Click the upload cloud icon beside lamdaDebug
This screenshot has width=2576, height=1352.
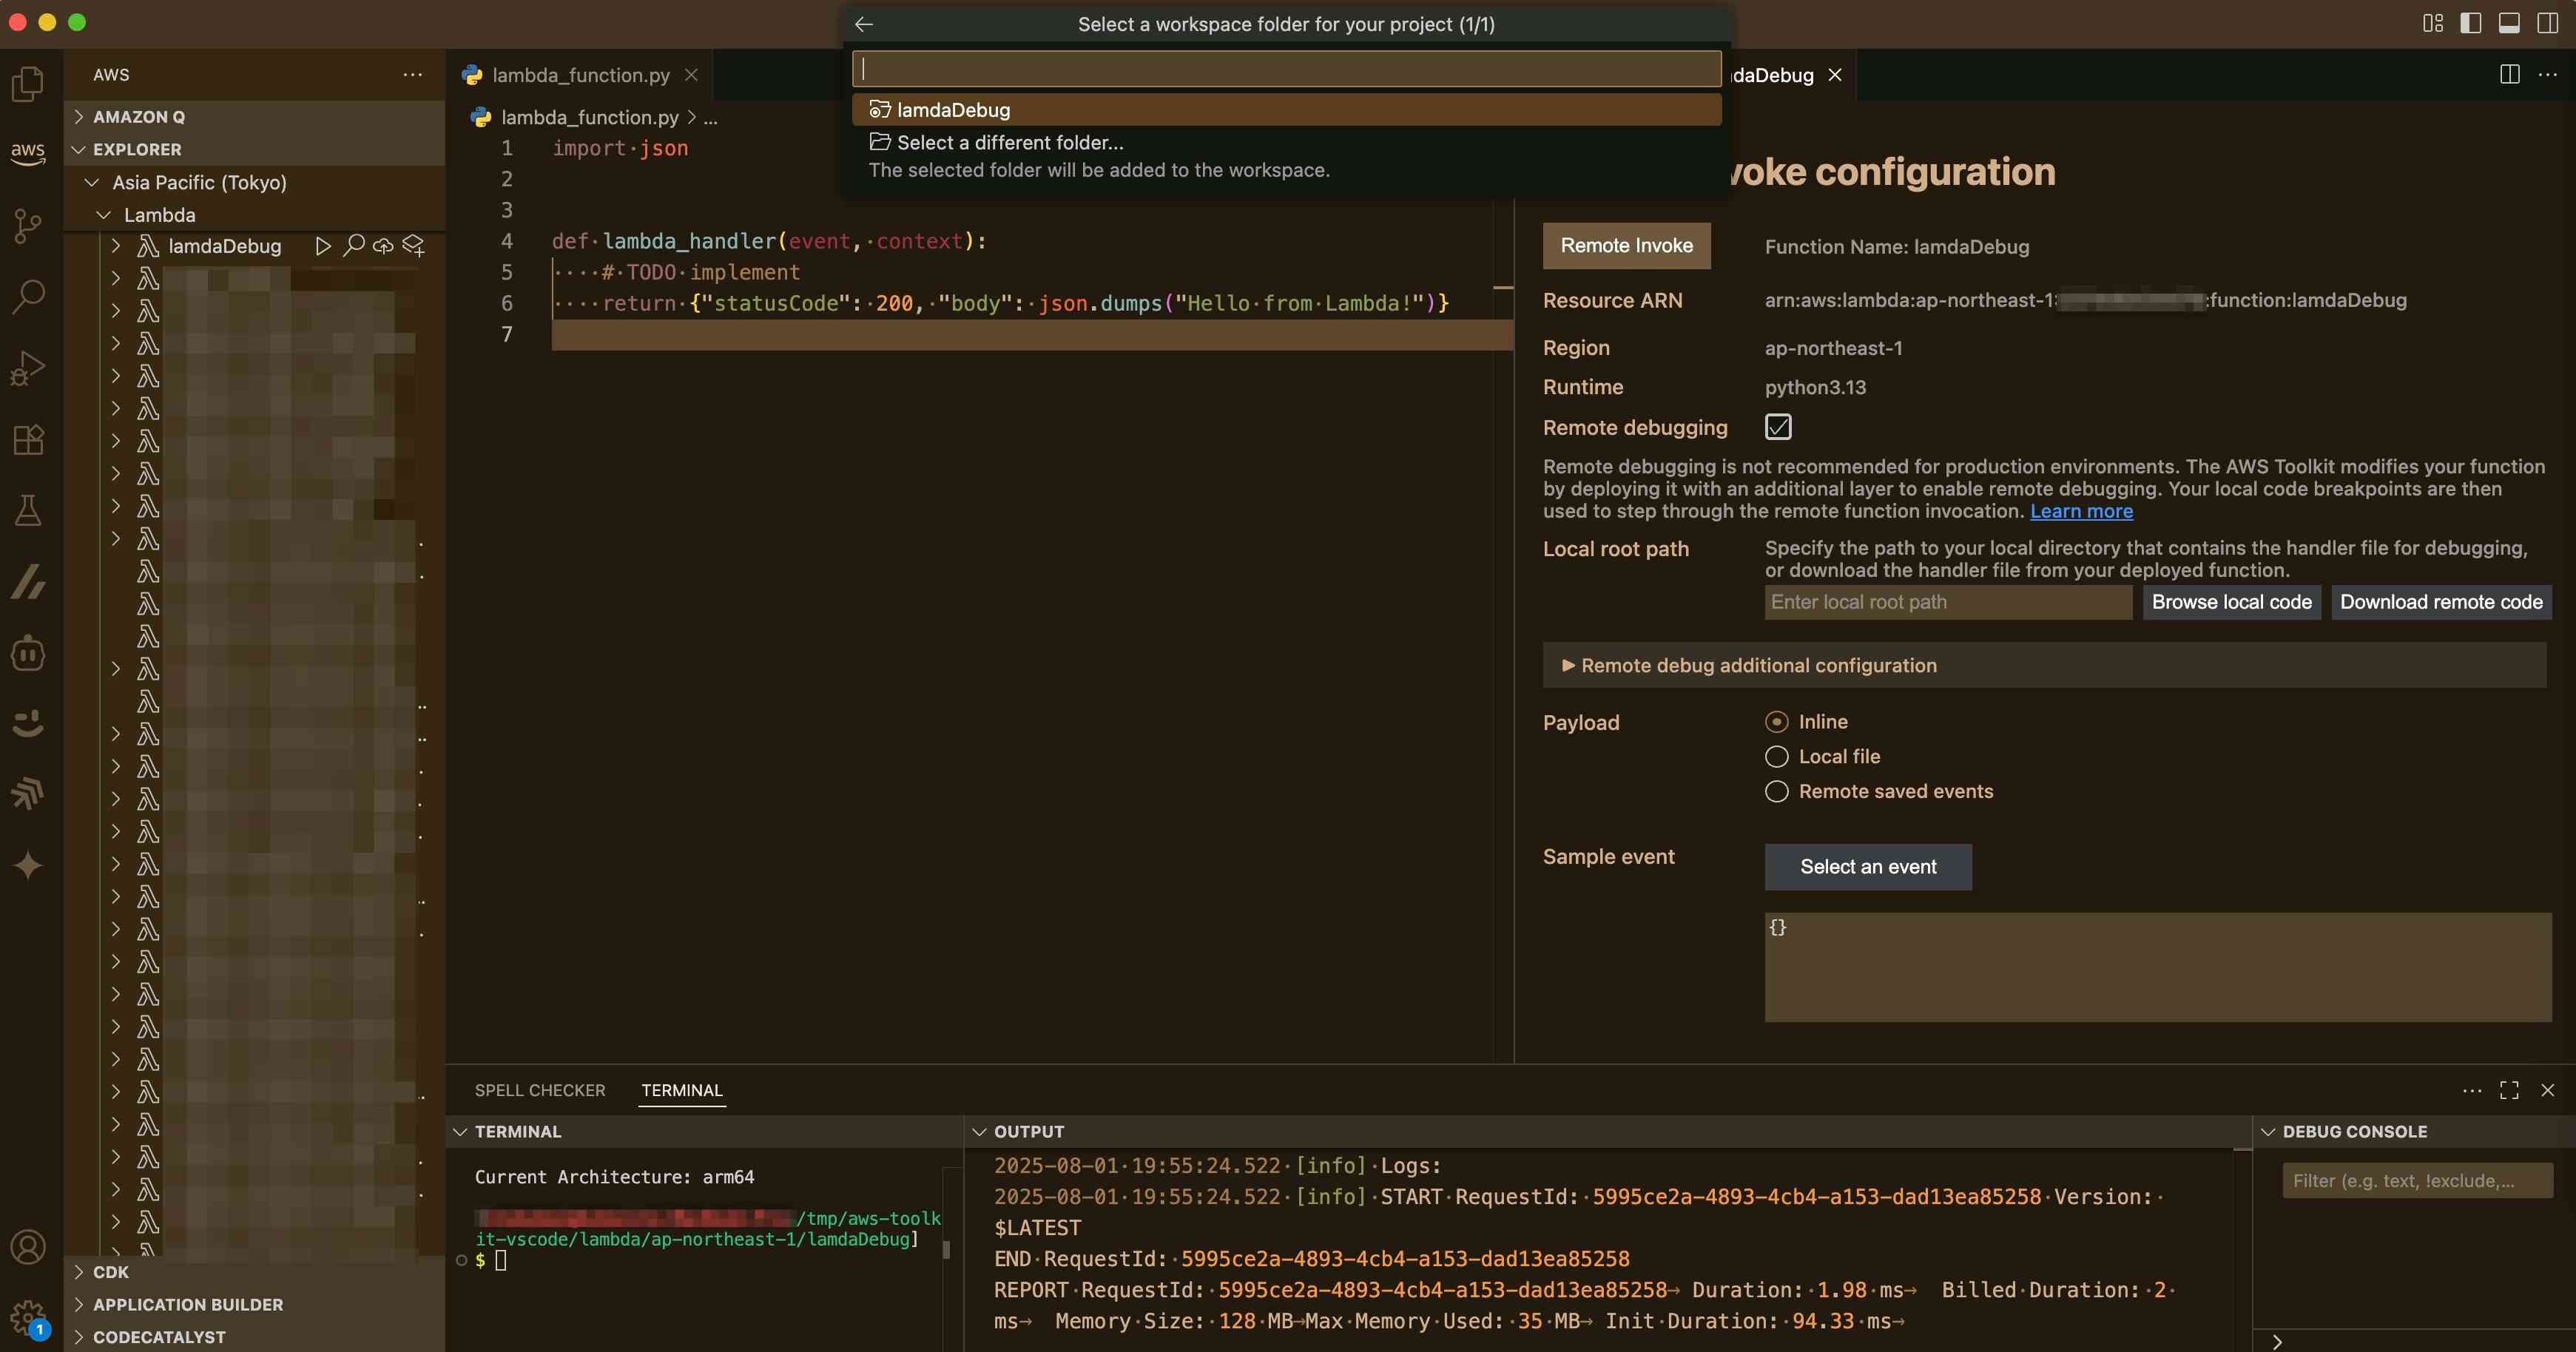click(383, 246)
